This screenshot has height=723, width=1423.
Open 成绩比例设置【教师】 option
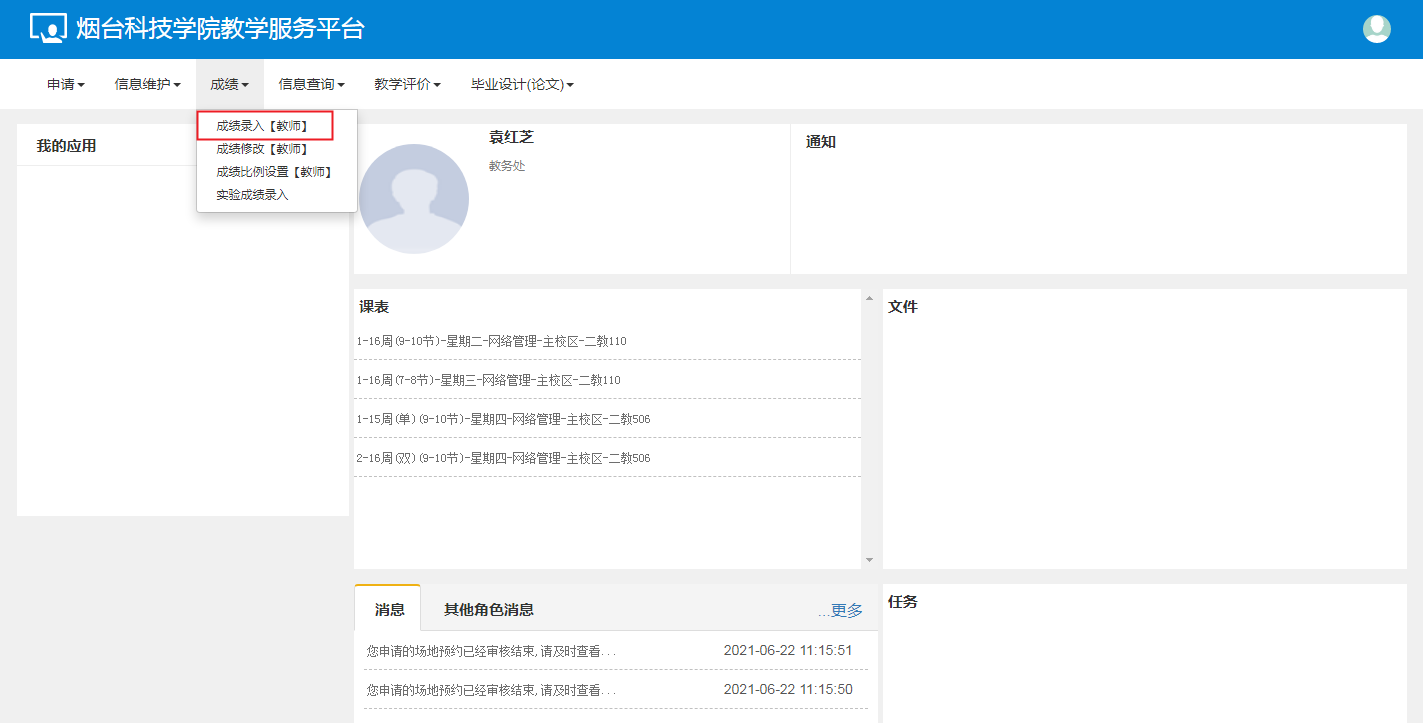point(275,172)
